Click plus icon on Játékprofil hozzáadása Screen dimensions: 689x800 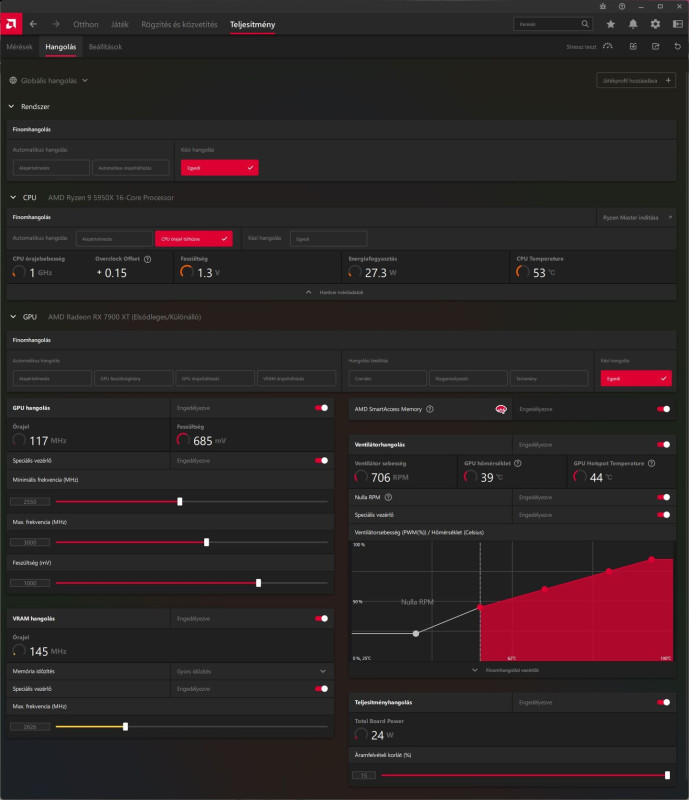(668, 80)
